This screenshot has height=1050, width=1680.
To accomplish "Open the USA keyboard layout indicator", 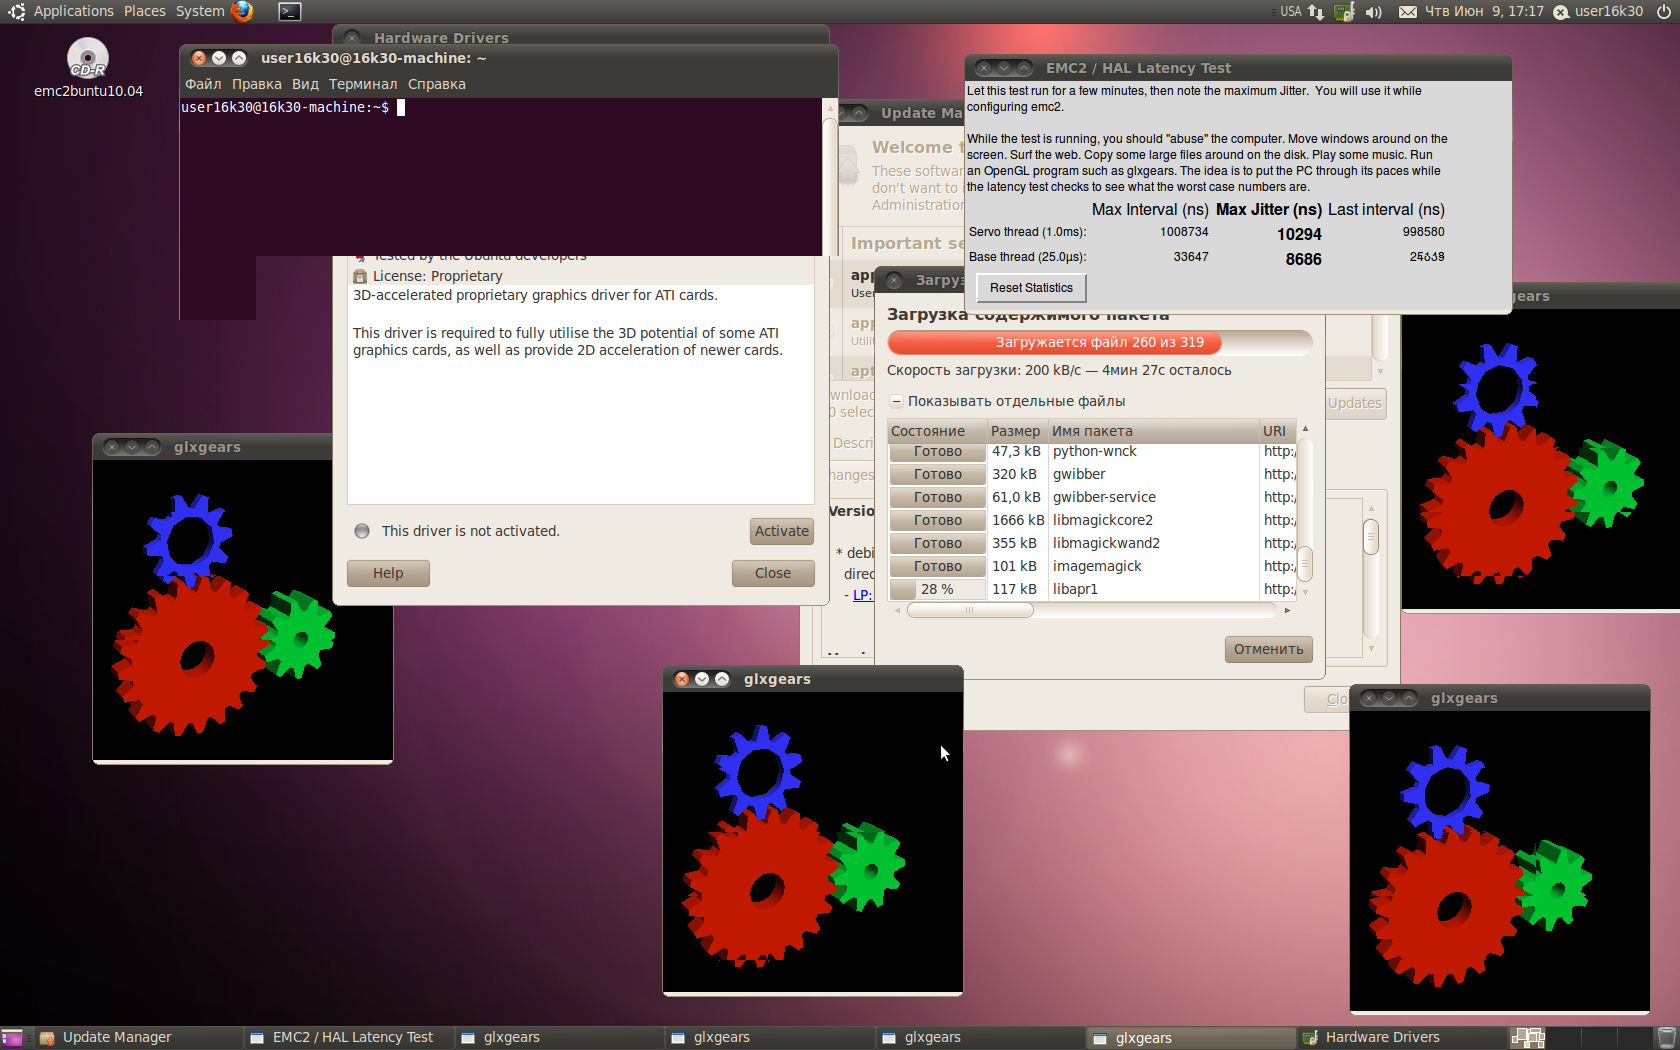I will [1291, 11].
